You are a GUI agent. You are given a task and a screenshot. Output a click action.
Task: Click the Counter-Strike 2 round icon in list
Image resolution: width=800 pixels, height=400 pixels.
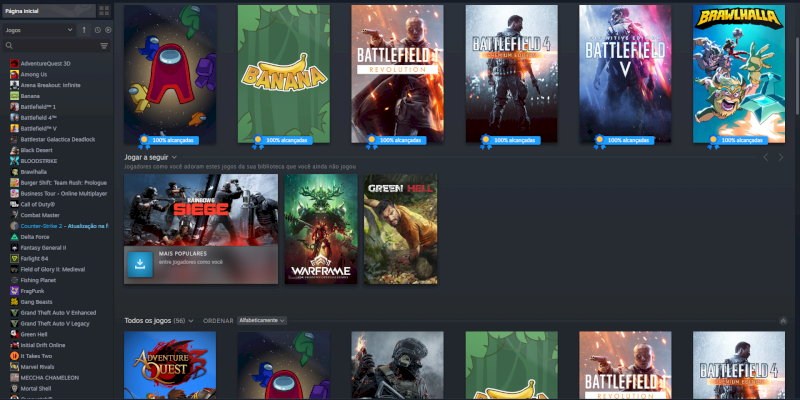14,226
